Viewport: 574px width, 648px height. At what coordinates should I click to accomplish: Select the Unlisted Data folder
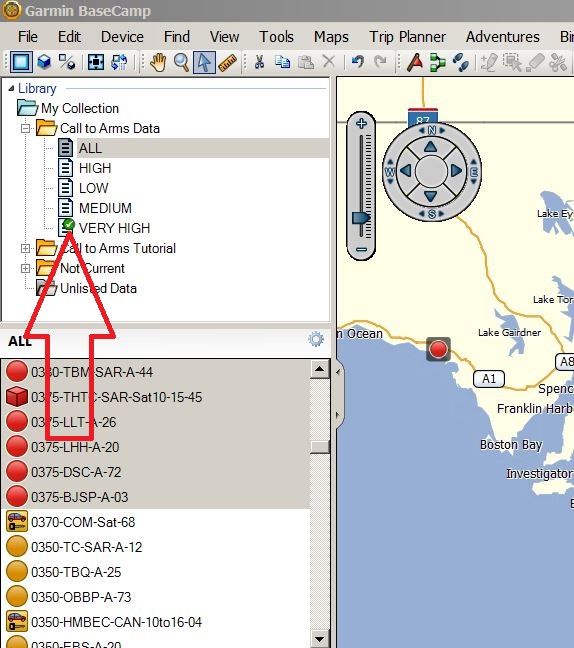click(x=98, y=288)
